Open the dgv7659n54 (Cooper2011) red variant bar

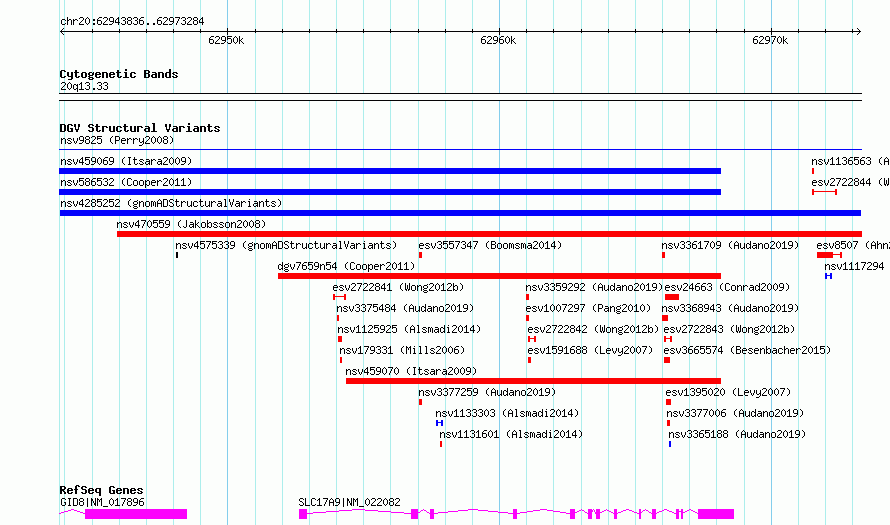click(x=499, y=276)
